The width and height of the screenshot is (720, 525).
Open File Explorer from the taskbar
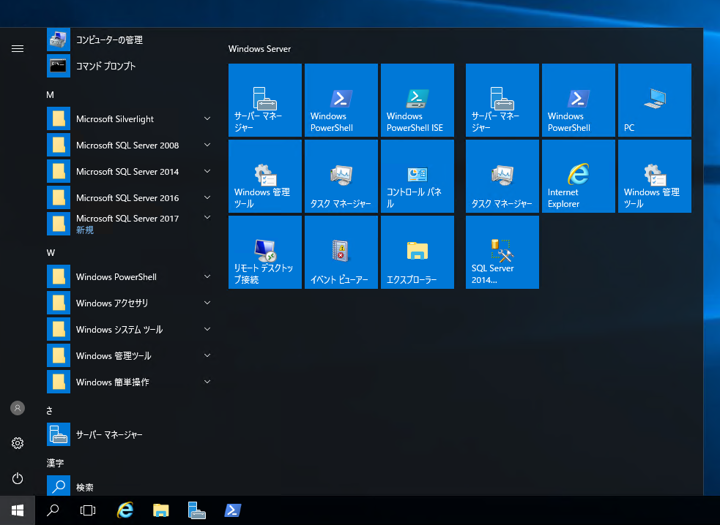[x=161, y=510]
